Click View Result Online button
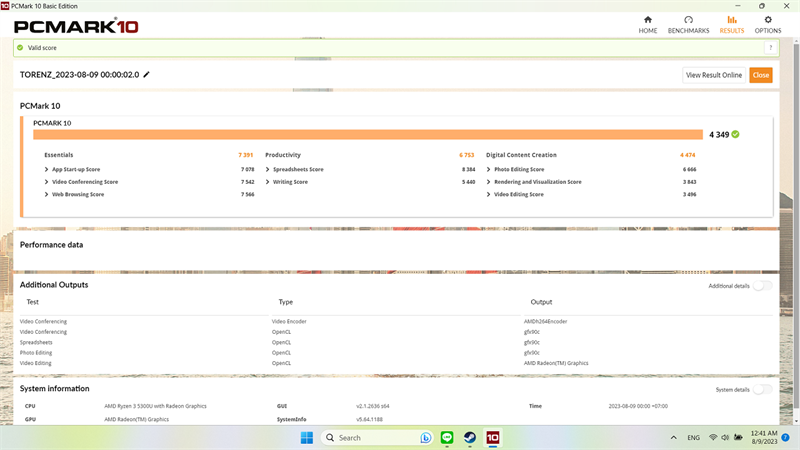800x450 pixels. pos(714,75)
